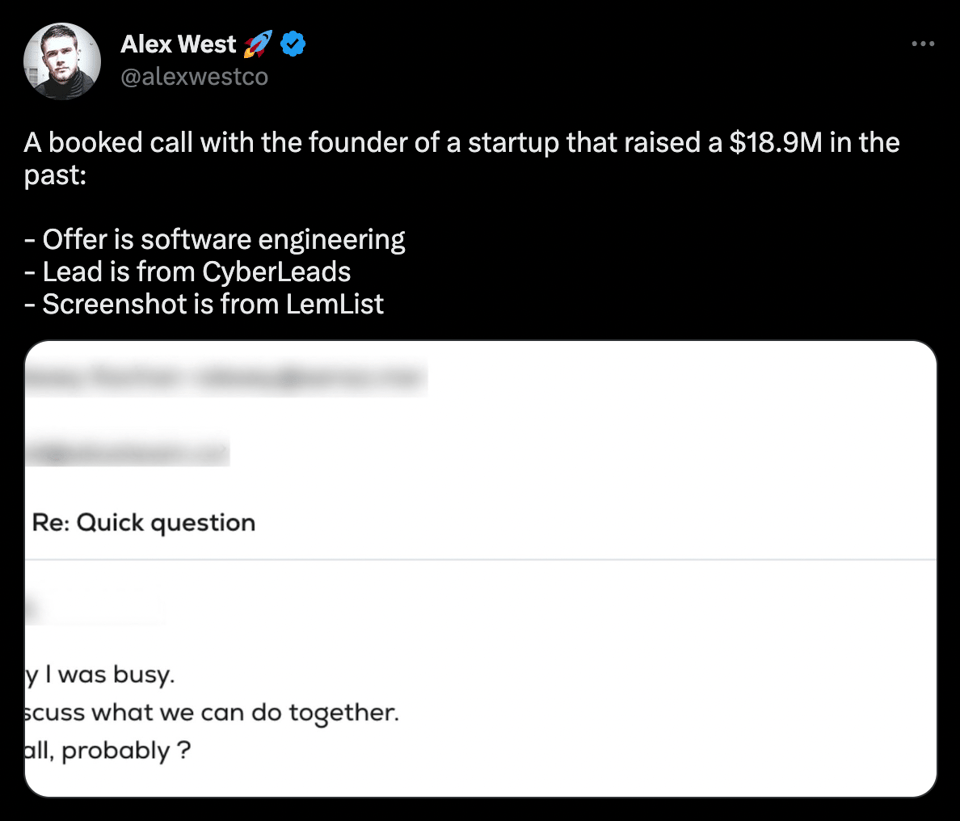Click the blue verified checkmark badge
This screenshot has height=821, width=960.
coord(293,44)
